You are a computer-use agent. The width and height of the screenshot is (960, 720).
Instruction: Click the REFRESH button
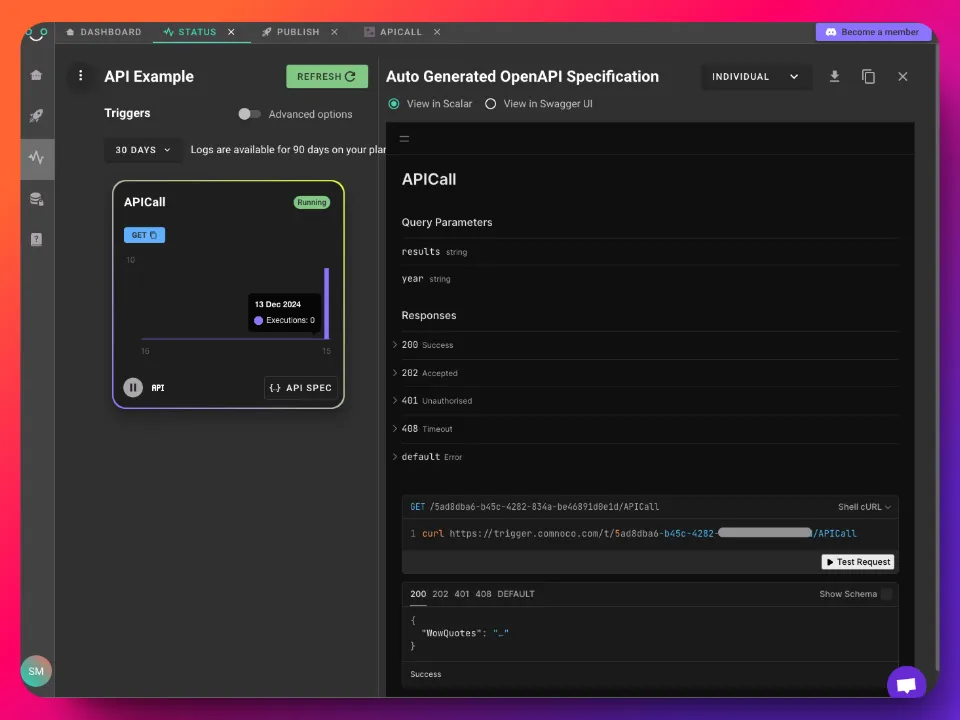pos(326,77)
